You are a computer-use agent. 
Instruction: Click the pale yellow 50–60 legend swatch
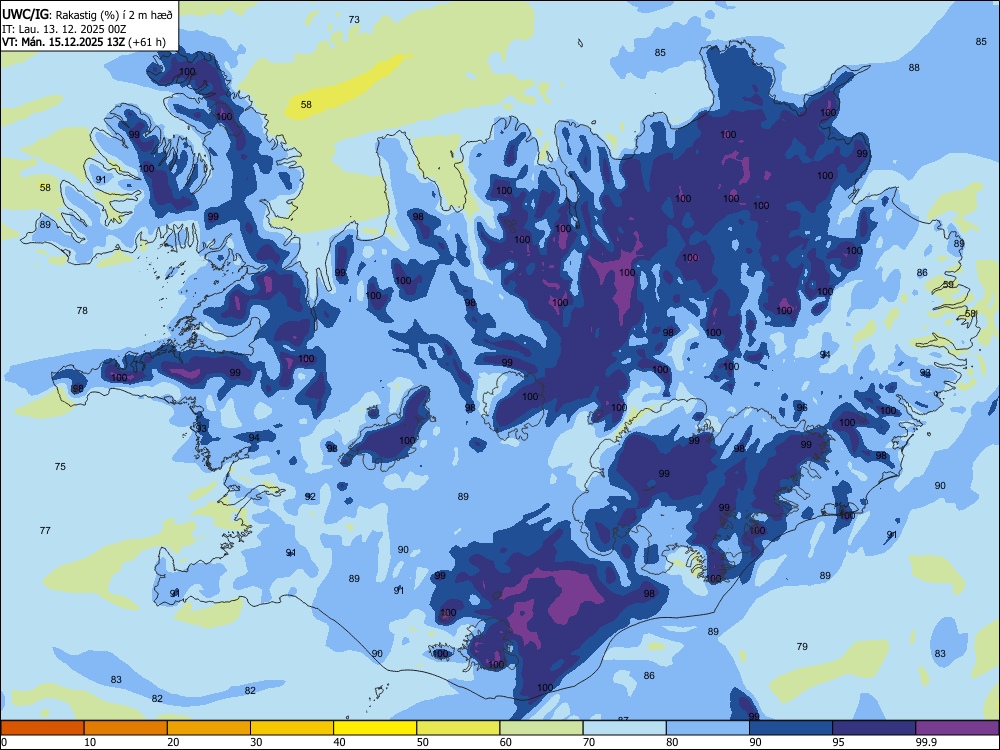(459, 728)
